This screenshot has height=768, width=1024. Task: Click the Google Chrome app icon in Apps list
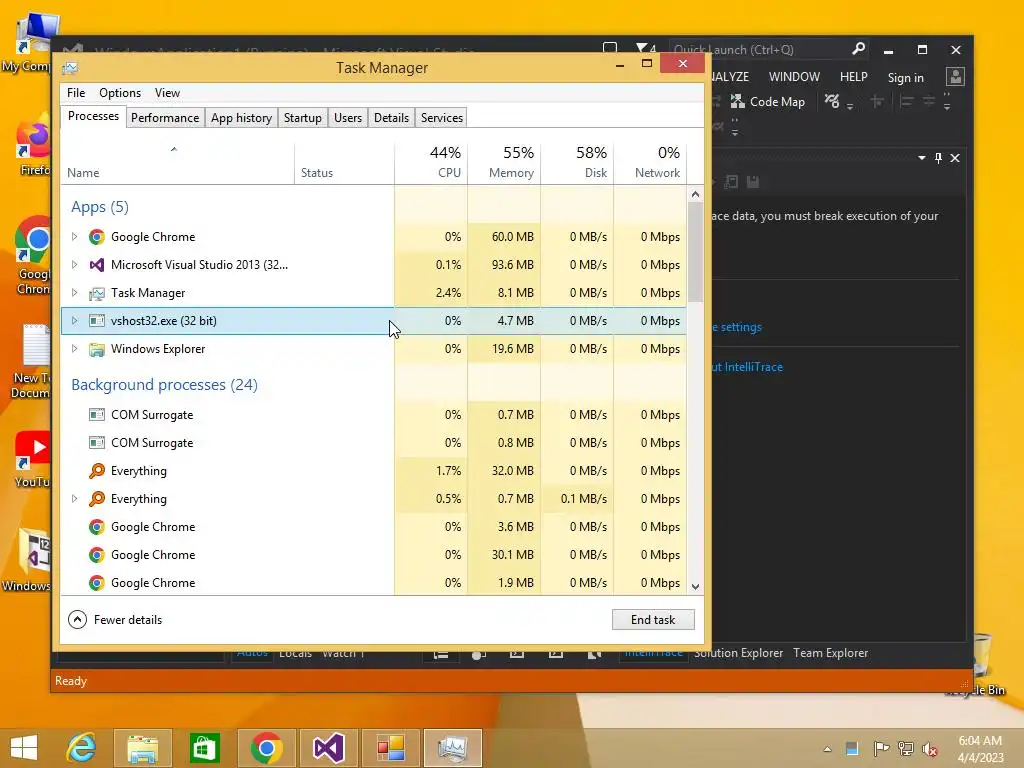click(x=97, y=237)
